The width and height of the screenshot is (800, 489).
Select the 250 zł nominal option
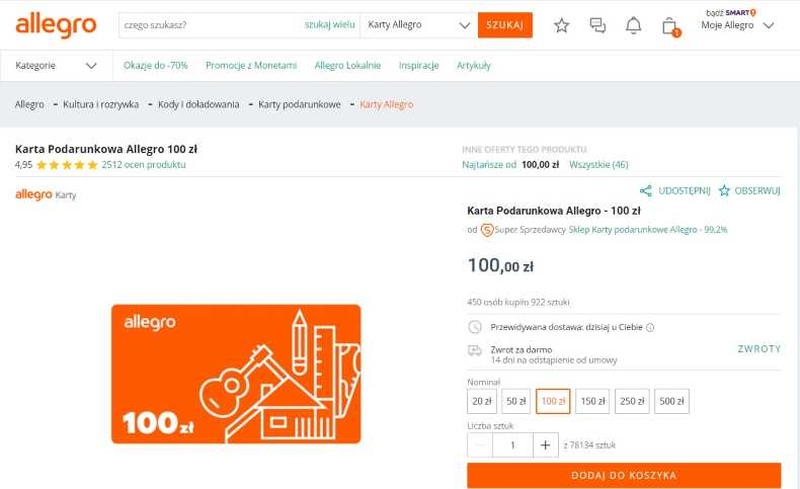click(632, 401)
